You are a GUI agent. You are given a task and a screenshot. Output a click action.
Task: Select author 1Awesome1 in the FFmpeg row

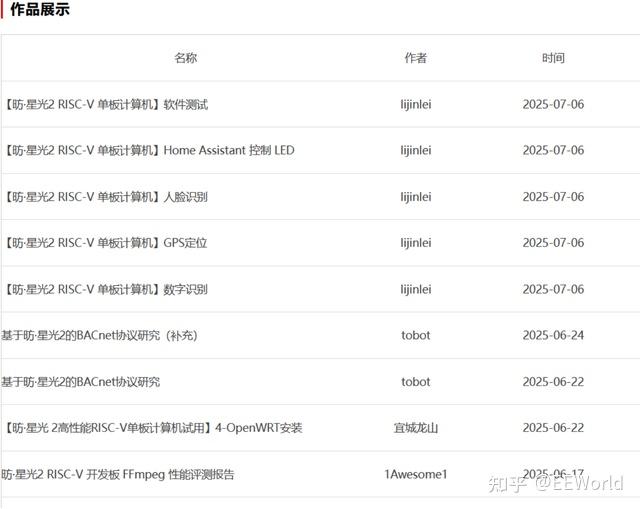pos(416,474)
